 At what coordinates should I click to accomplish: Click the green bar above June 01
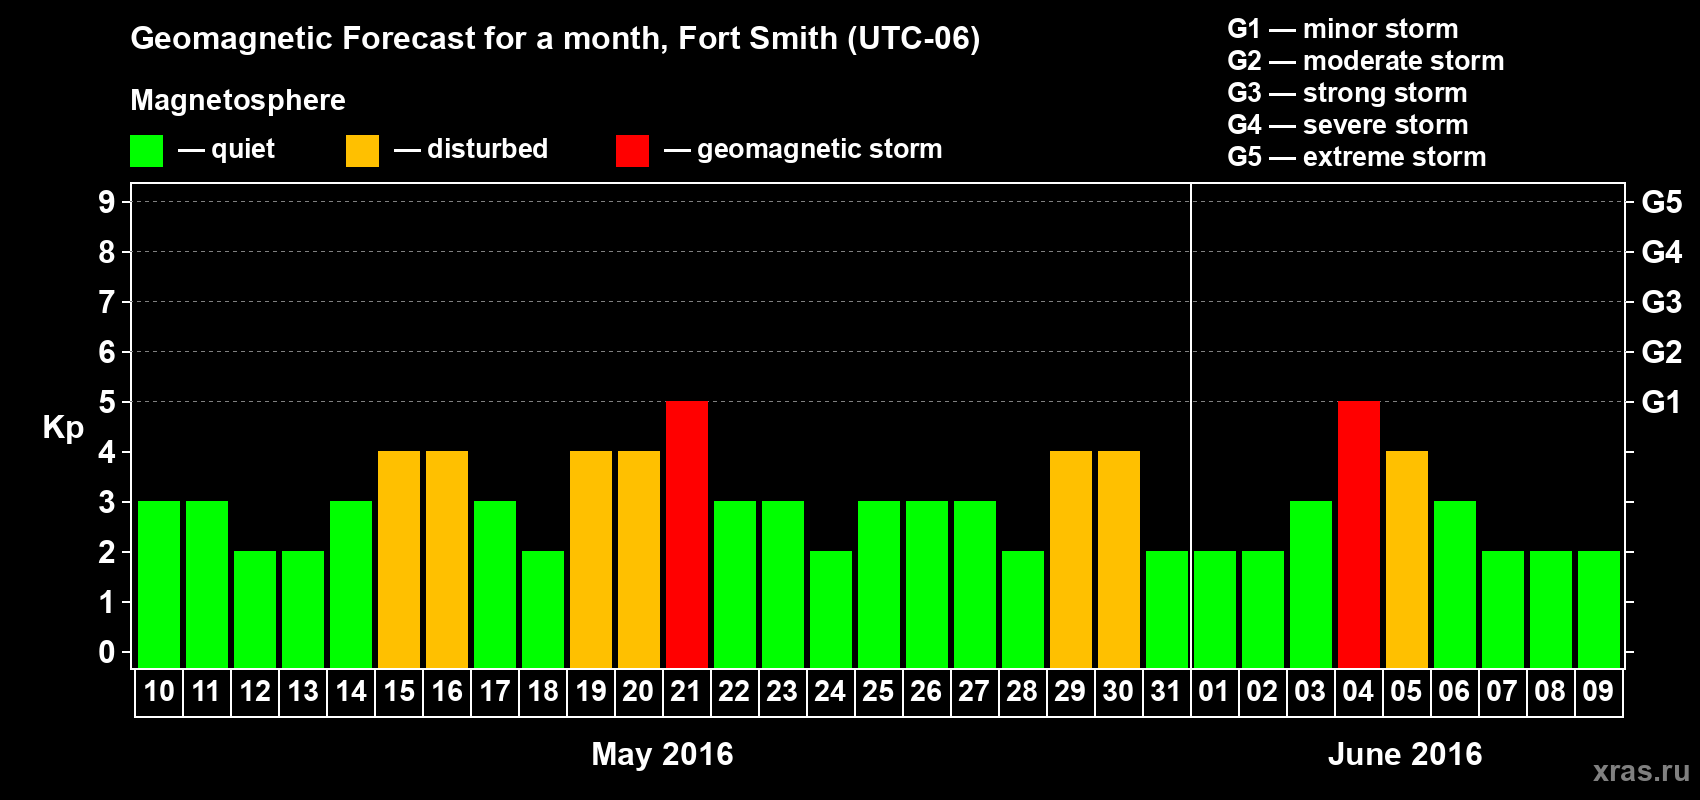1215,610
